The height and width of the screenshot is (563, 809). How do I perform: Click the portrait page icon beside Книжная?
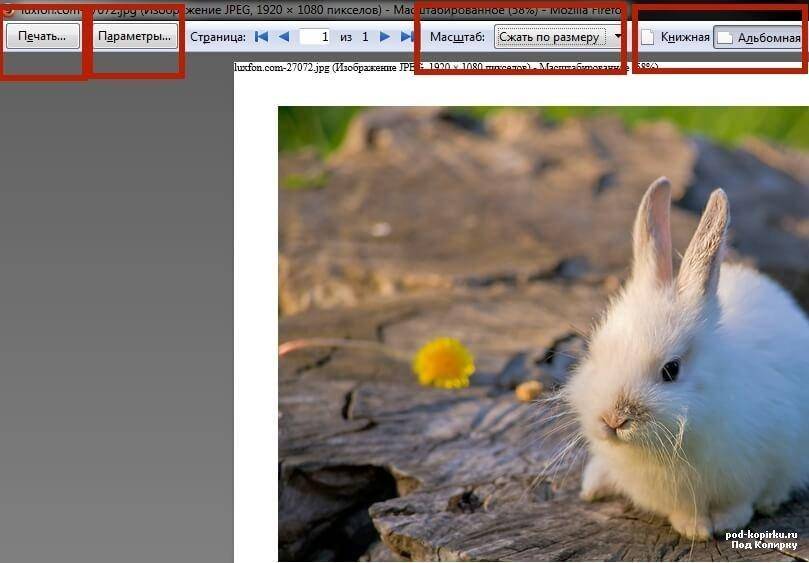(x=648, y=38)
